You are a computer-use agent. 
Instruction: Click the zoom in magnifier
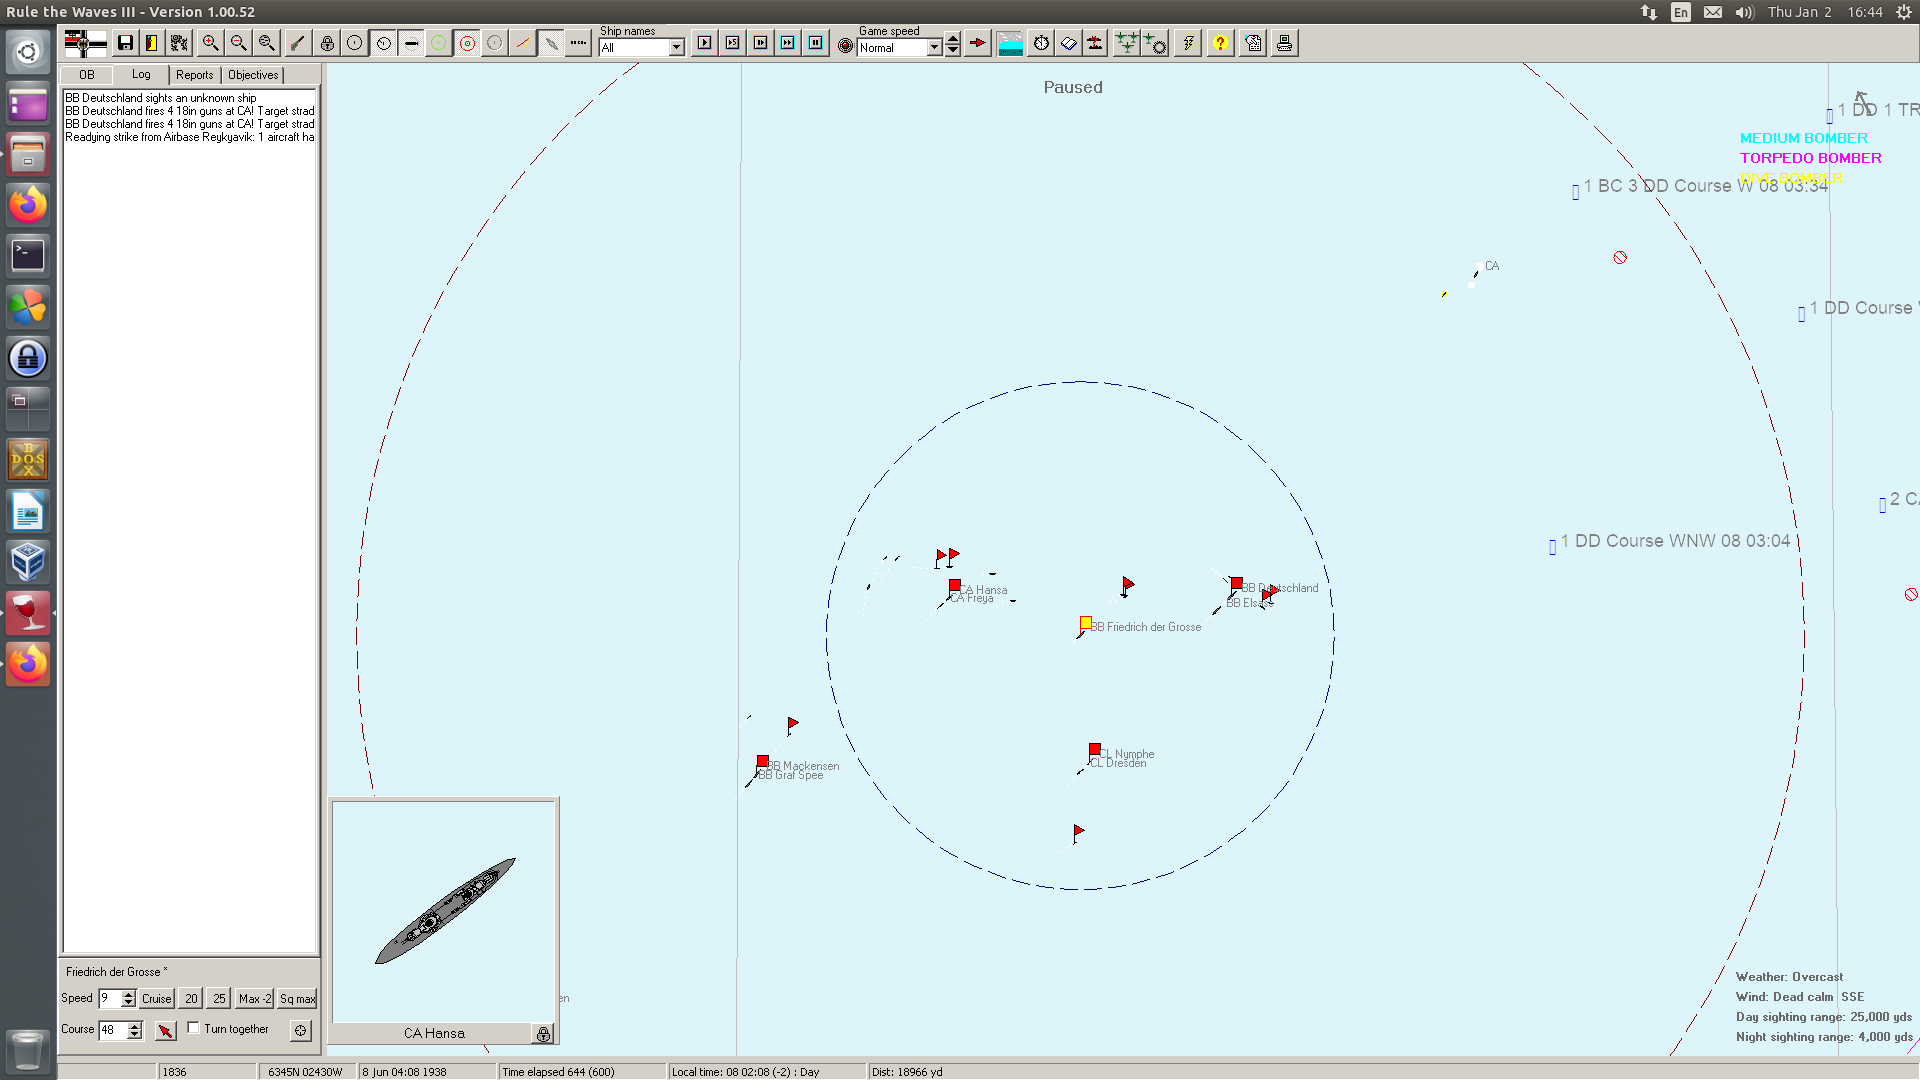[211, 43]
